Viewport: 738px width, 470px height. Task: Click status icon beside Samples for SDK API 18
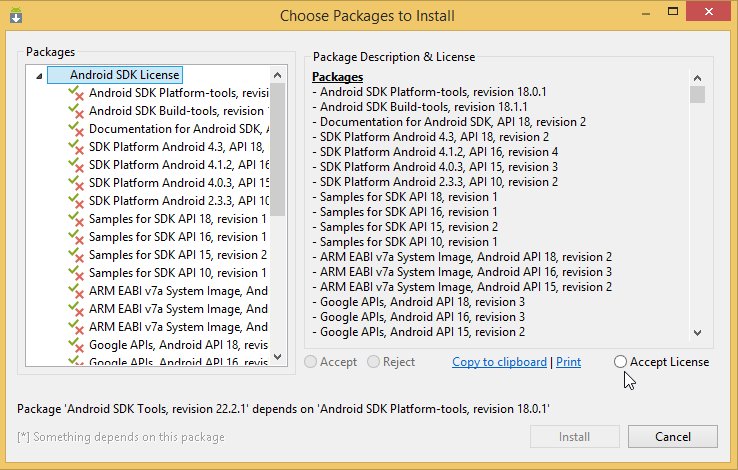(x=76, y=219)
